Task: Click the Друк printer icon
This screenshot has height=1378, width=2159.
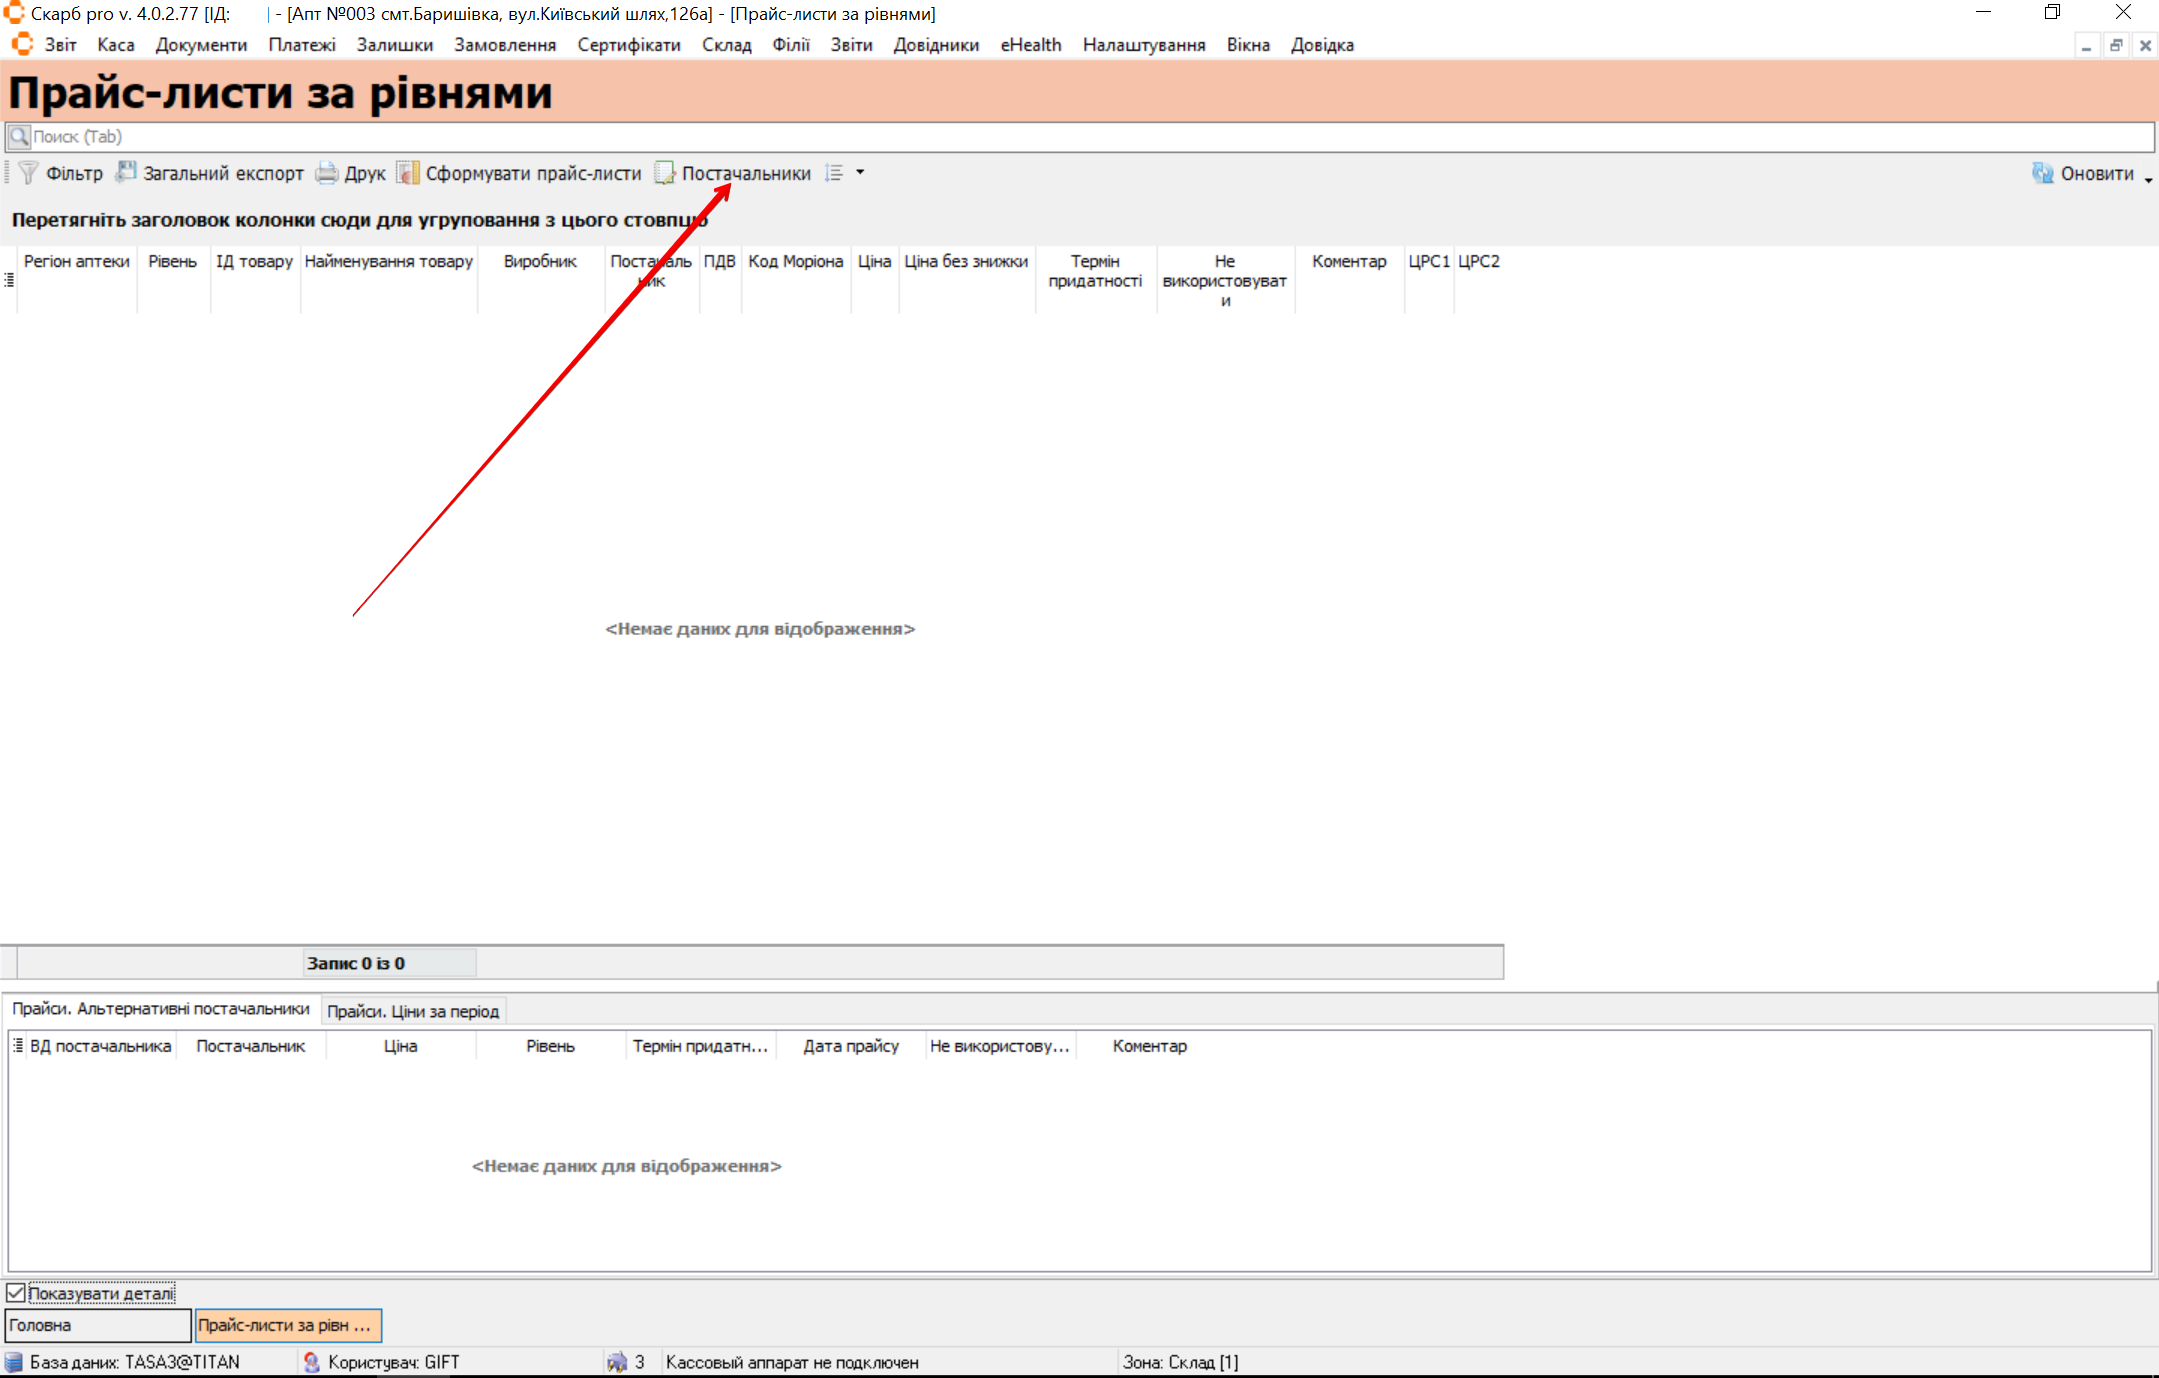Action: point(327,173)
